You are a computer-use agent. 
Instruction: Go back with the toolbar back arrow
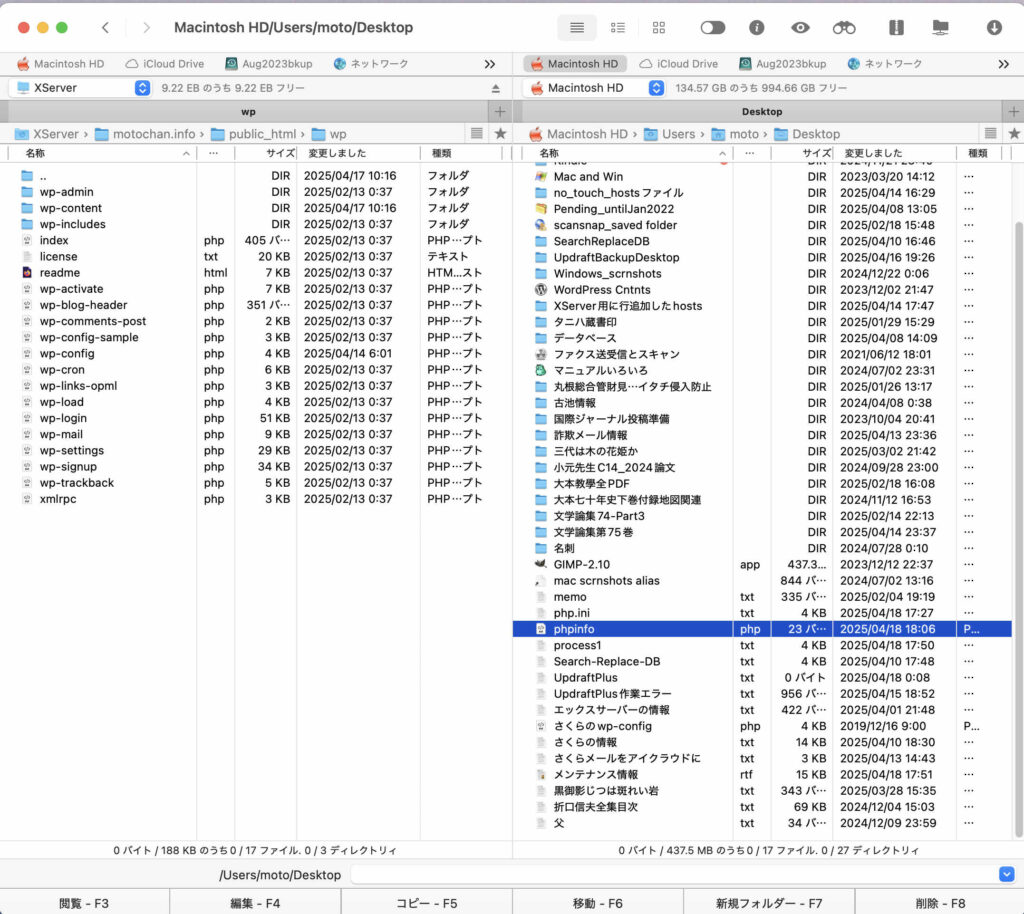(x=105, y=27)
